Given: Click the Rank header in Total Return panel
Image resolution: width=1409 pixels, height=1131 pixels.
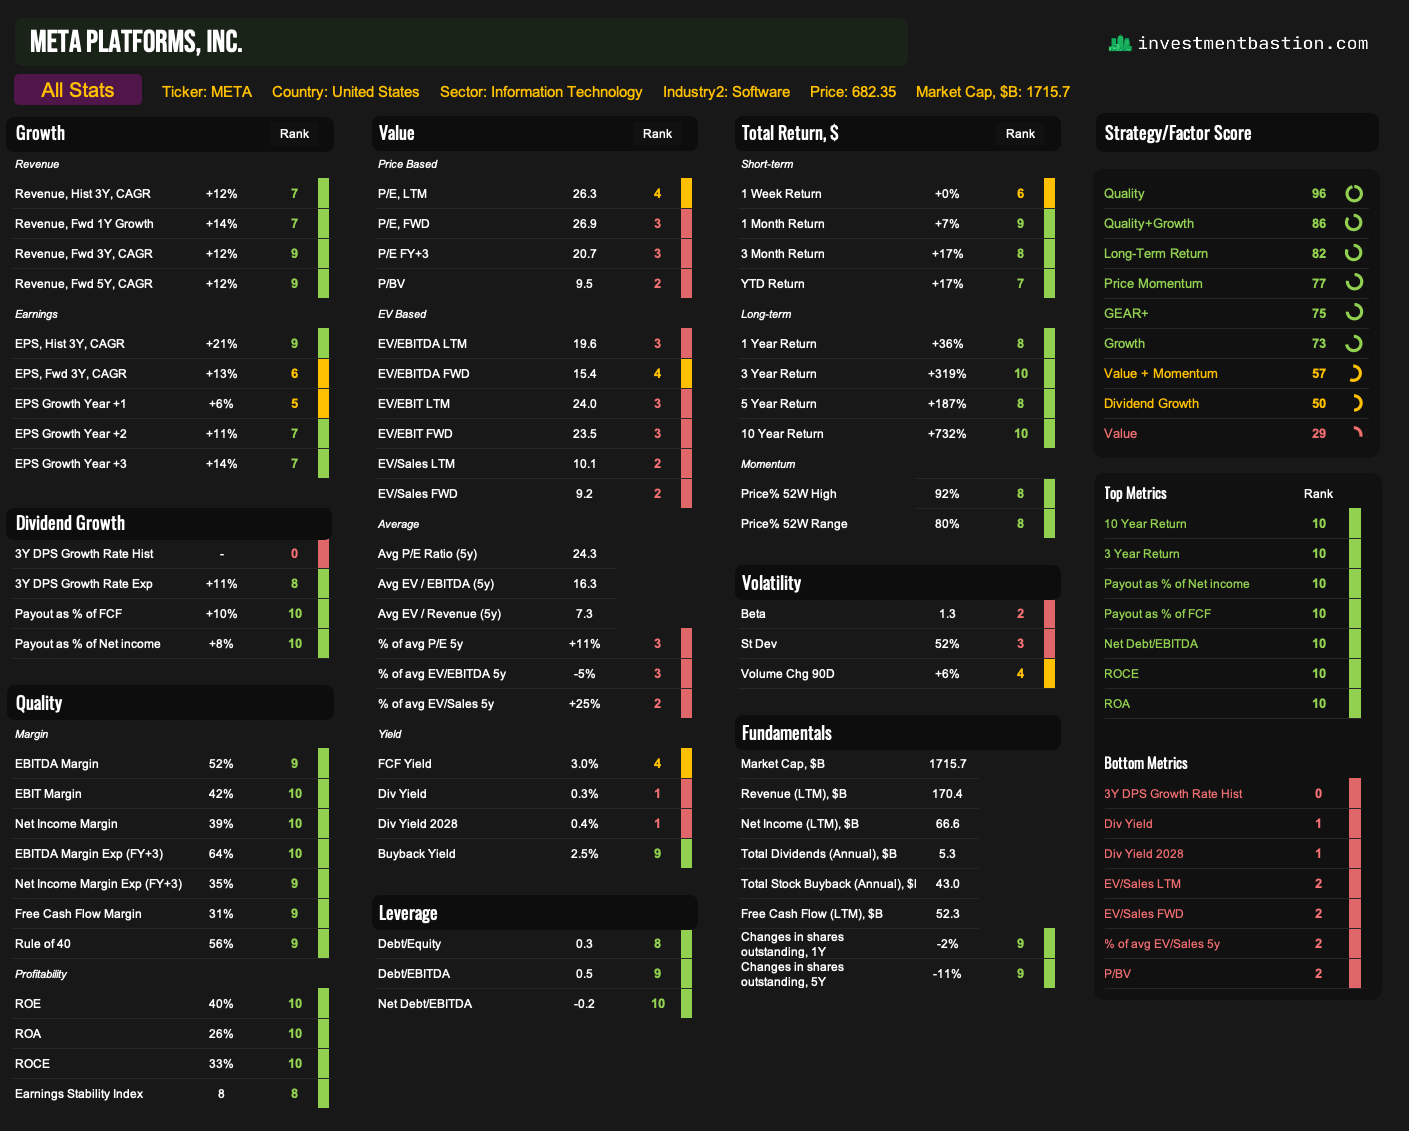Looking at the screenshot, I should [1020, 133].
